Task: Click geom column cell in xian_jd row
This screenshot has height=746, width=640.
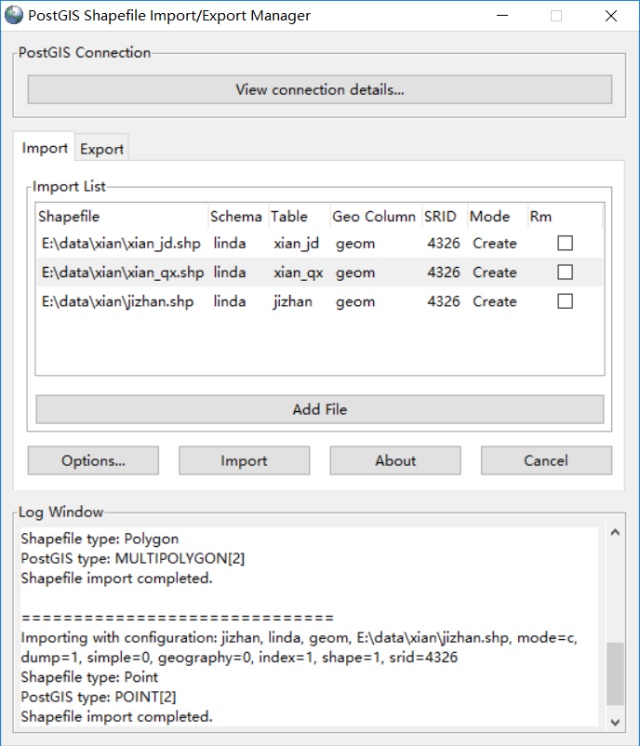Action: click(355, 244)
